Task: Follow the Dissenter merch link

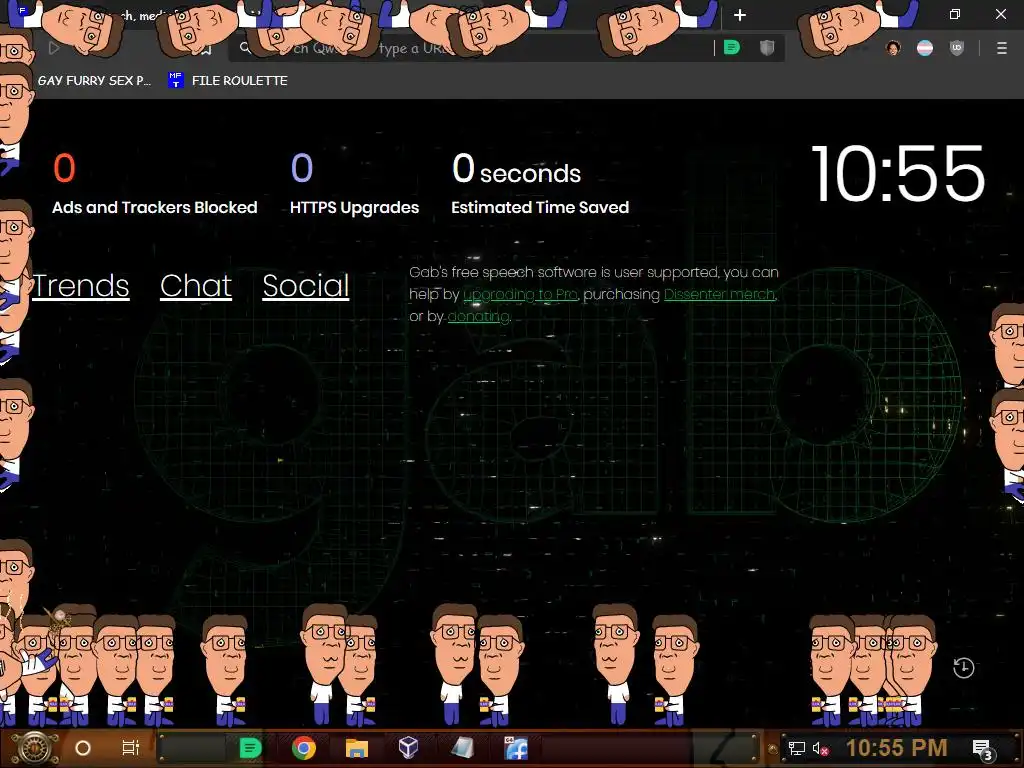Action: [x=720, y=295]
